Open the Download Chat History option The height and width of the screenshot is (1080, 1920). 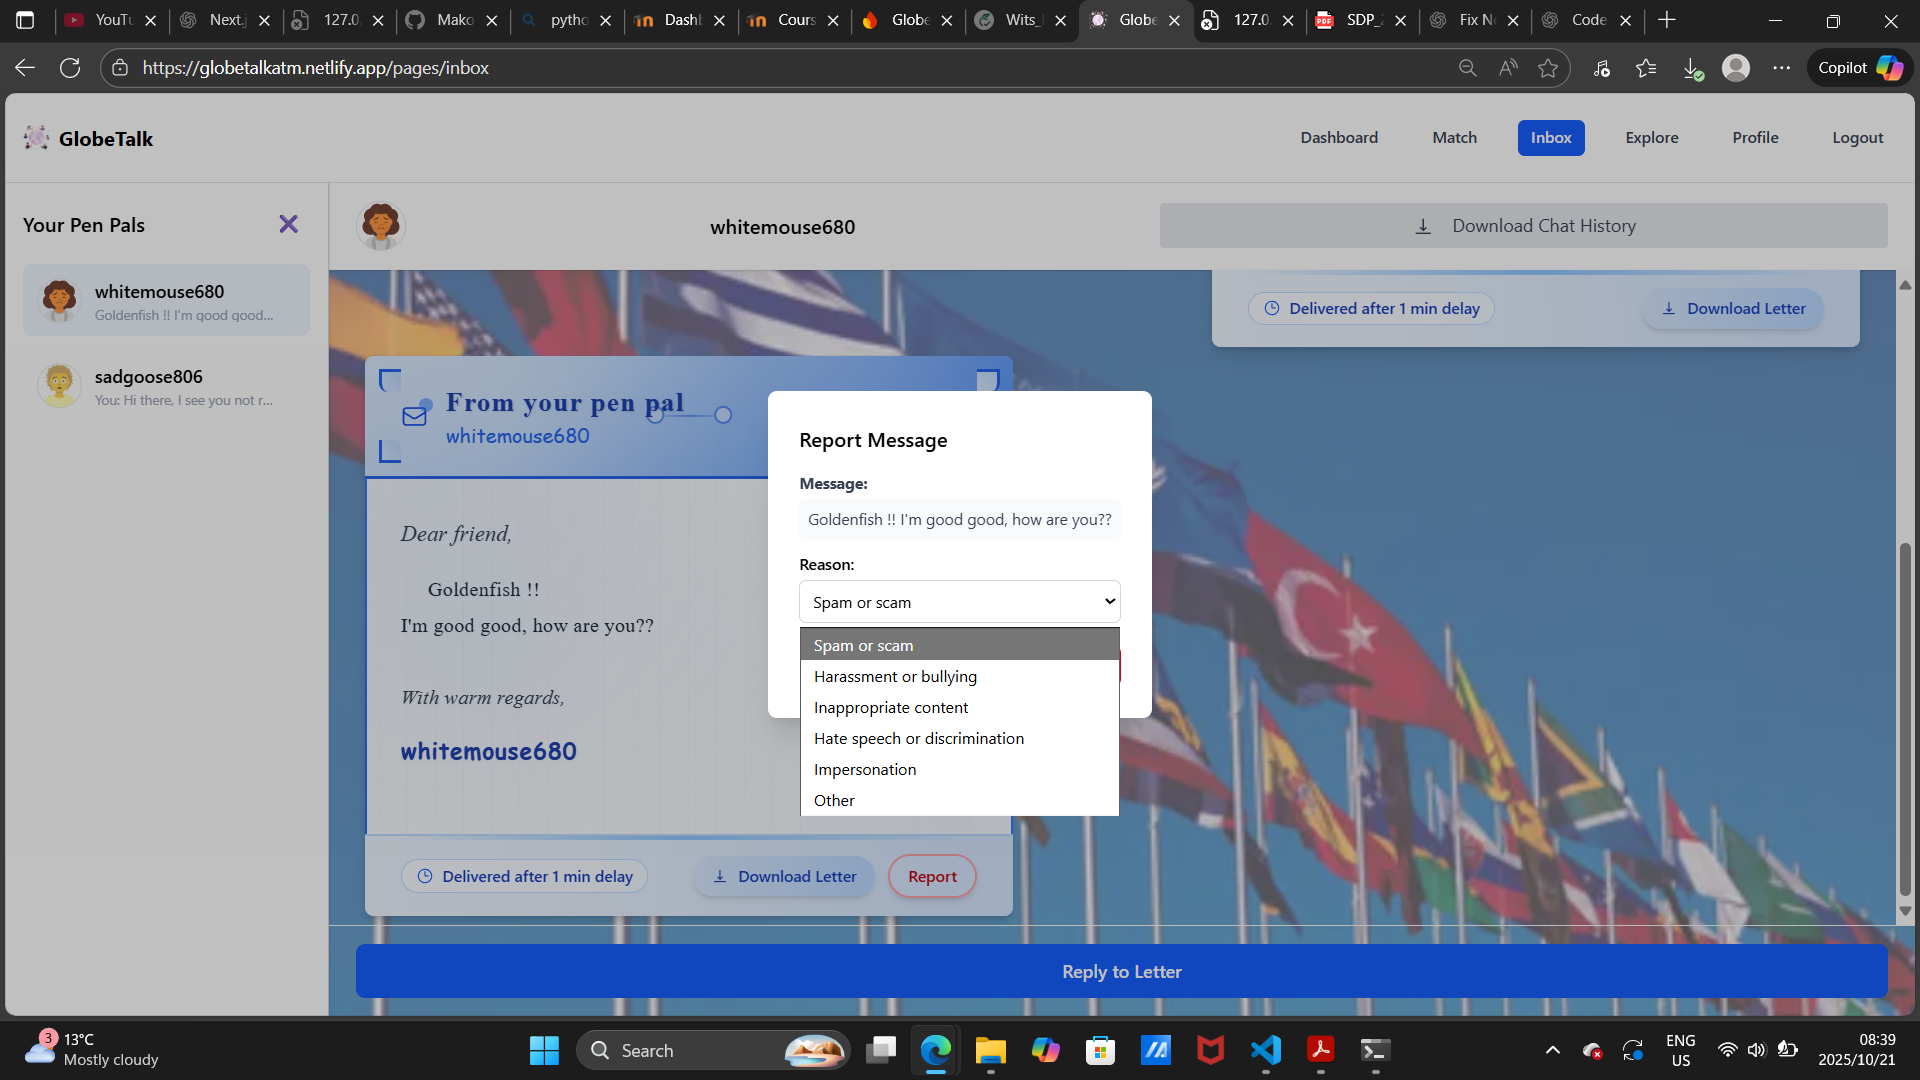coord(1524,225)
